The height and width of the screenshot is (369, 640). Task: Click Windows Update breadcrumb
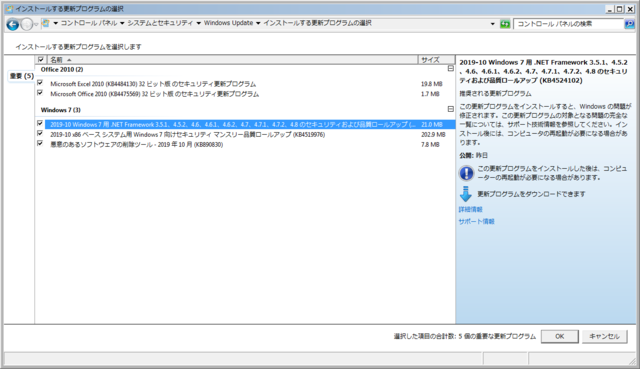[229, 23]
